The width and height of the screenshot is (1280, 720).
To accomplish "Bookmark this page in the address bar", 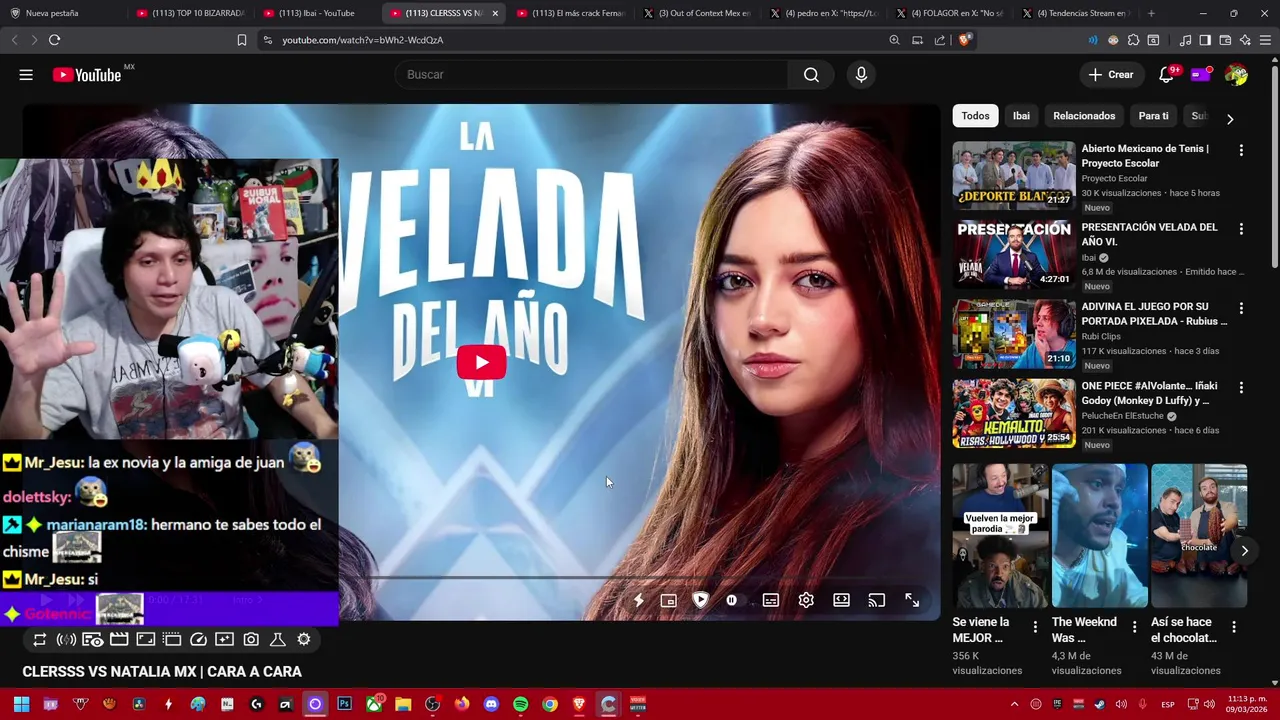I will [x=241, y=40].
